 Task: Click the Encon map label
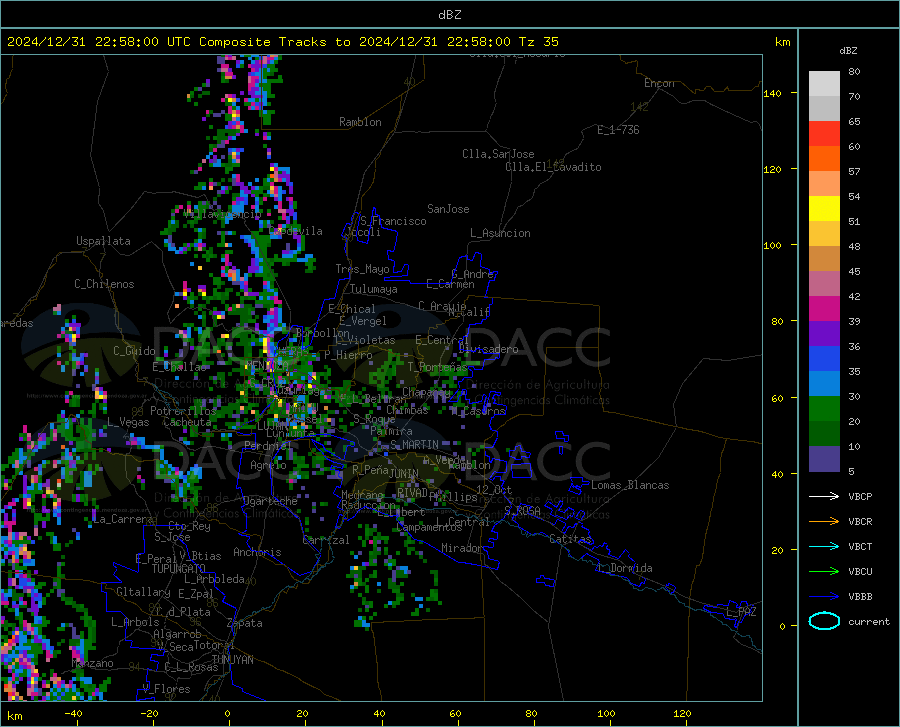(x=659, y=83)
